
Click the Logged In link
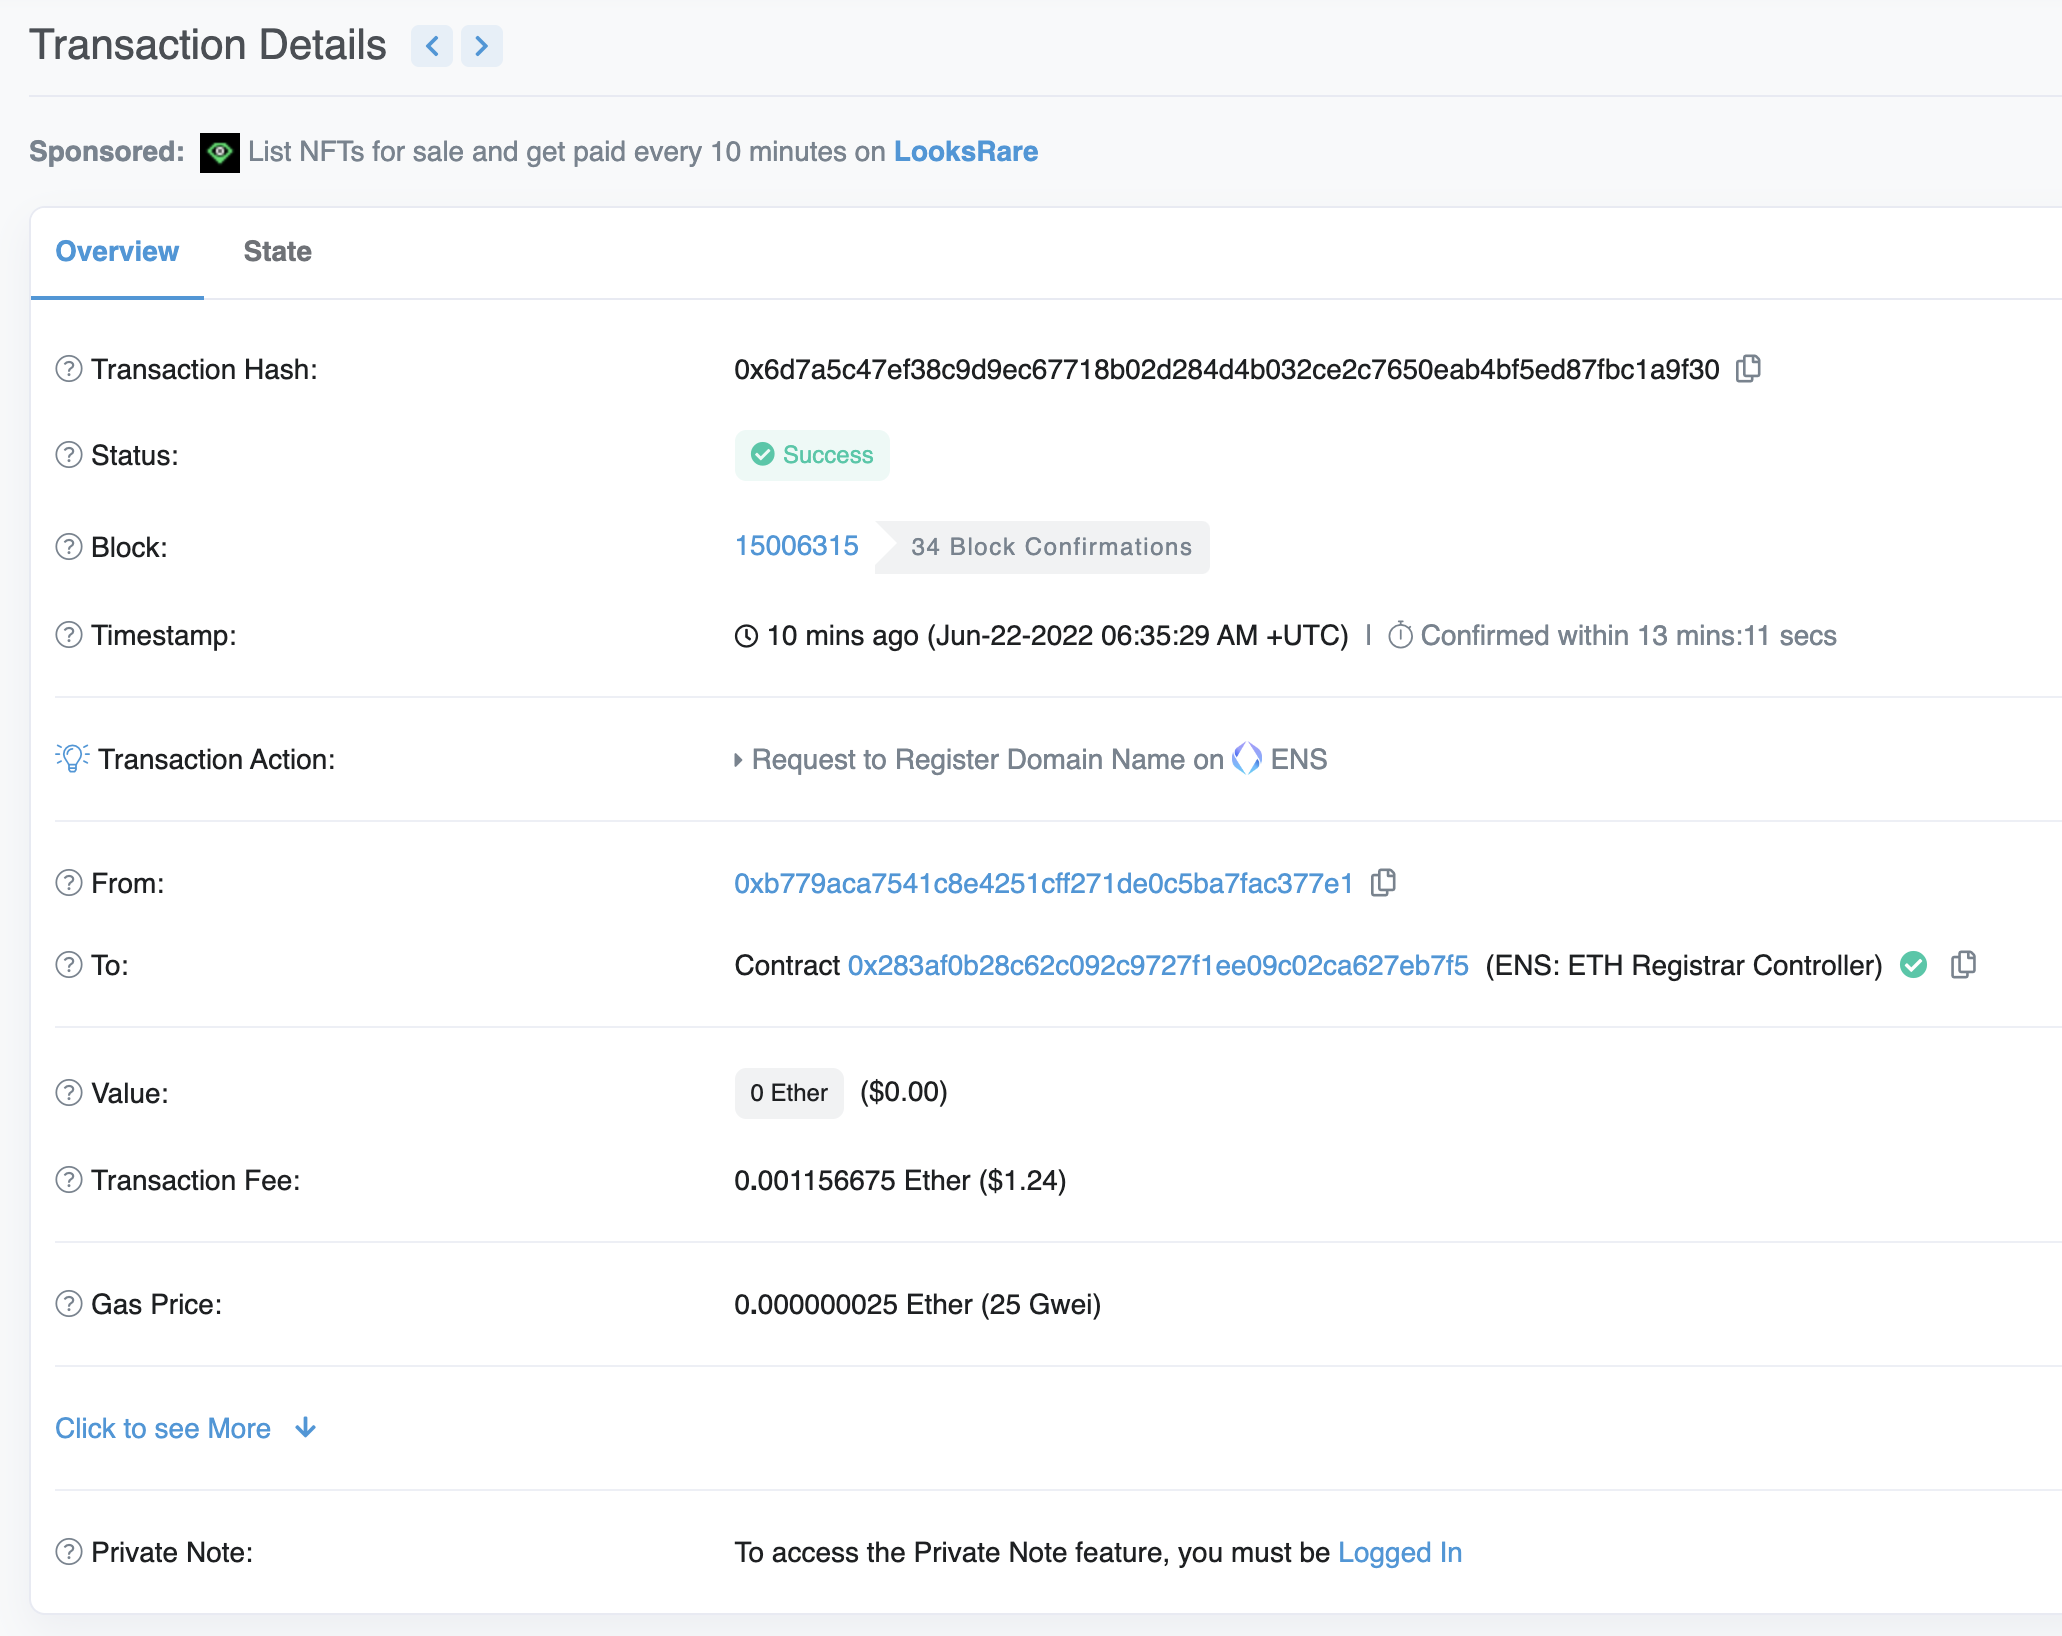(x=1399, y=1552)
